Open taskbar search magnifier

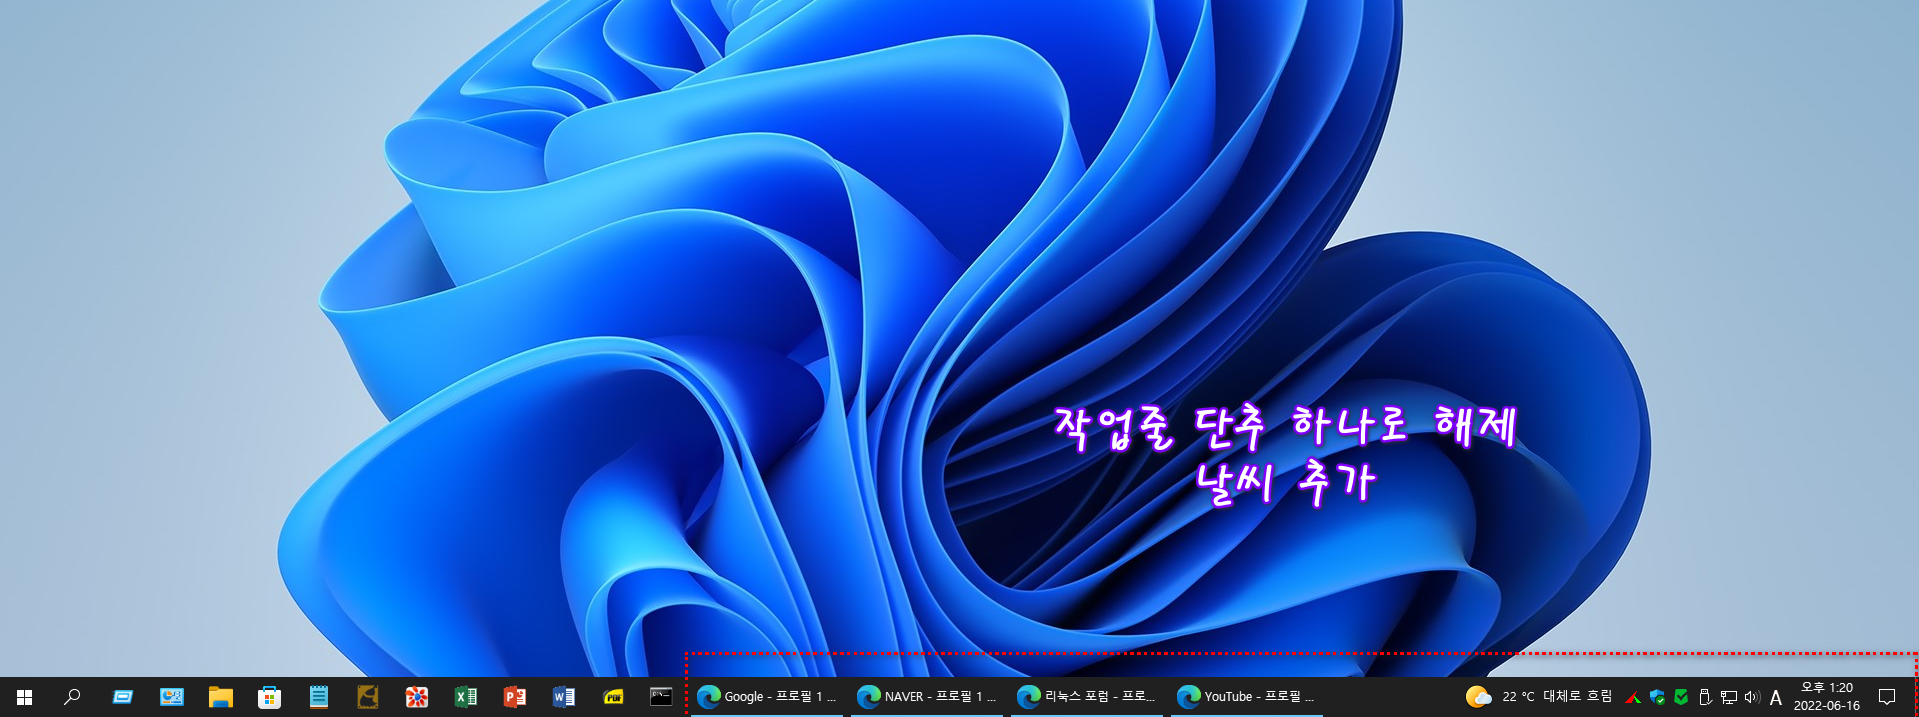72,697
